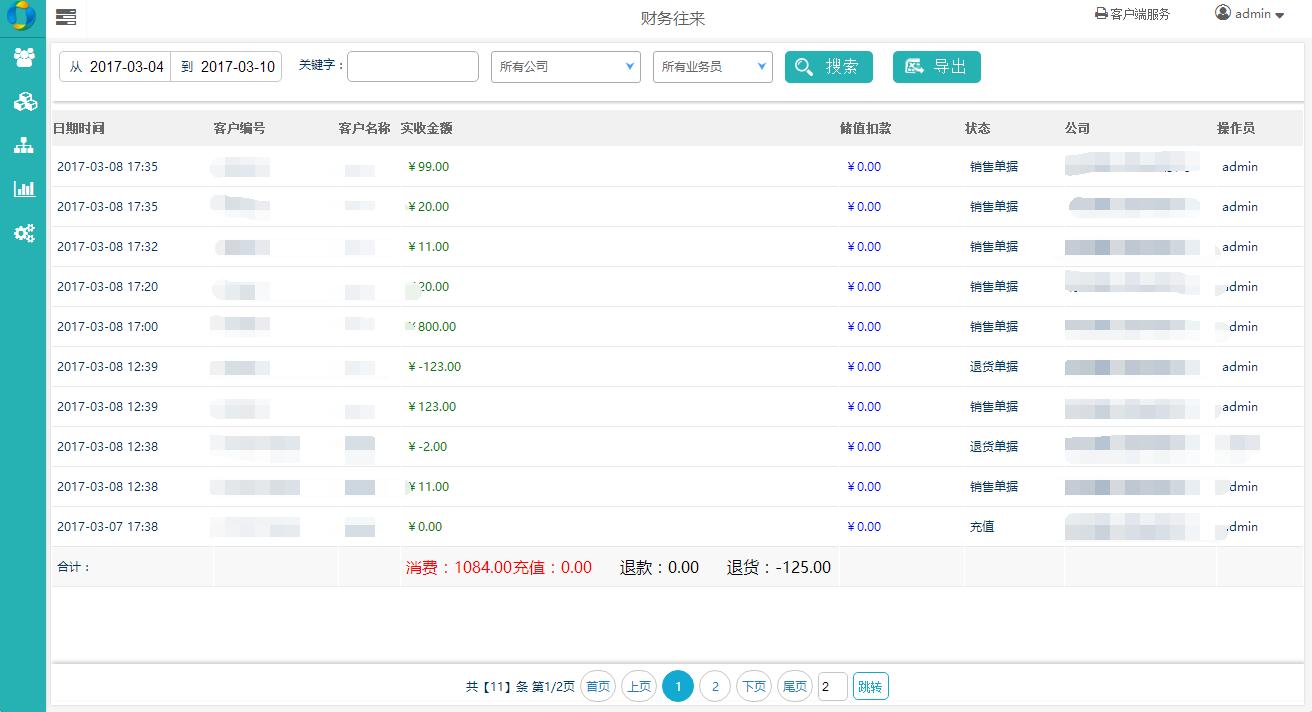Click the ￥-2.00 refund amount
The height and width of the screenshot is (712, 1312).
click(x=427, y=447)
